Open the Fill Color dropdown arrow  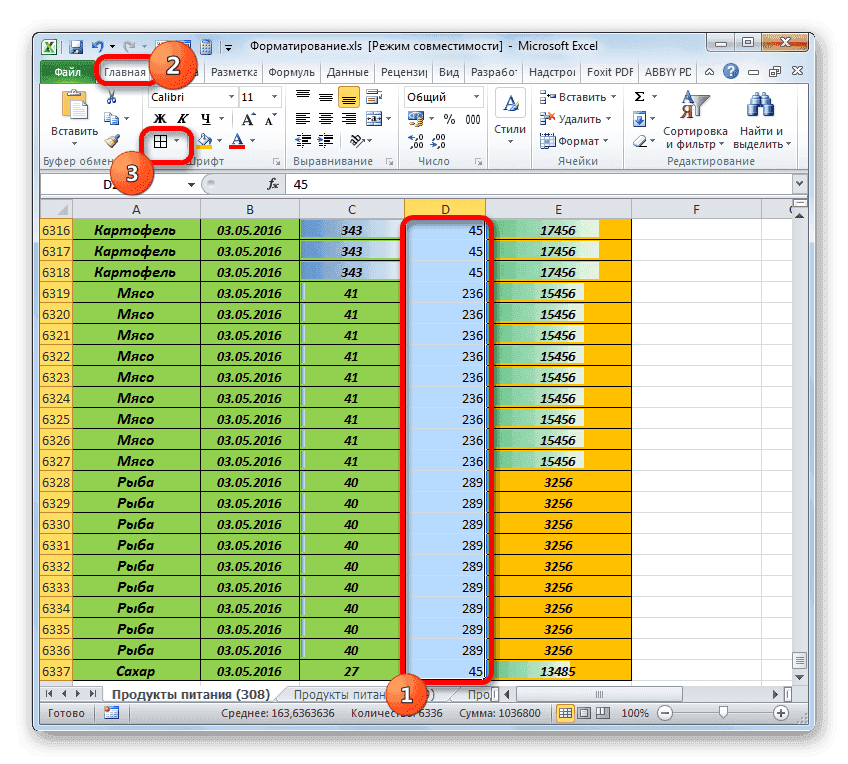(x=219, y=142)
